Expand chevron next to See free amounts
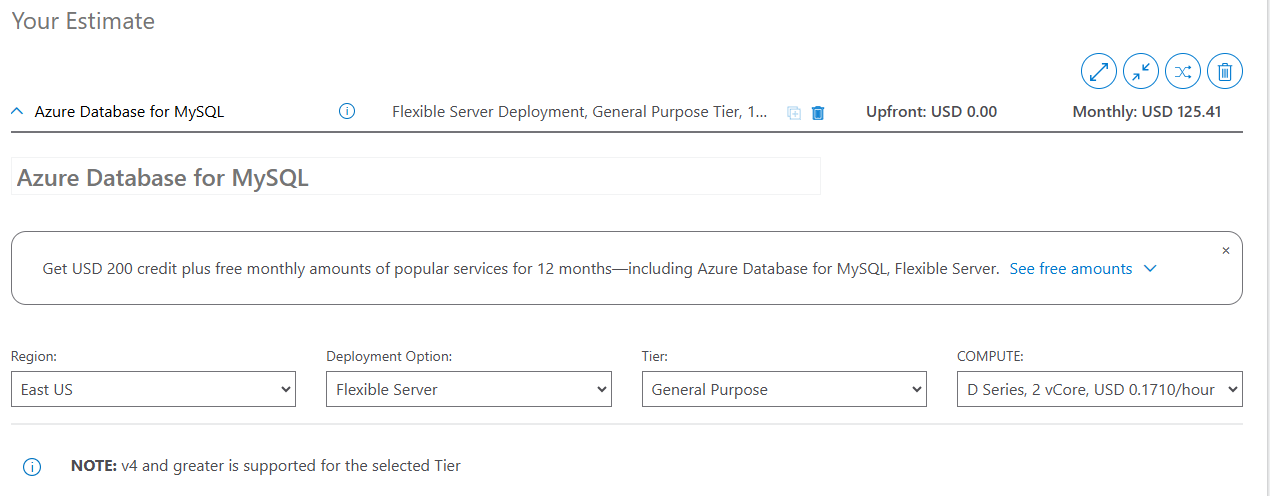 tap(1150, 269)
